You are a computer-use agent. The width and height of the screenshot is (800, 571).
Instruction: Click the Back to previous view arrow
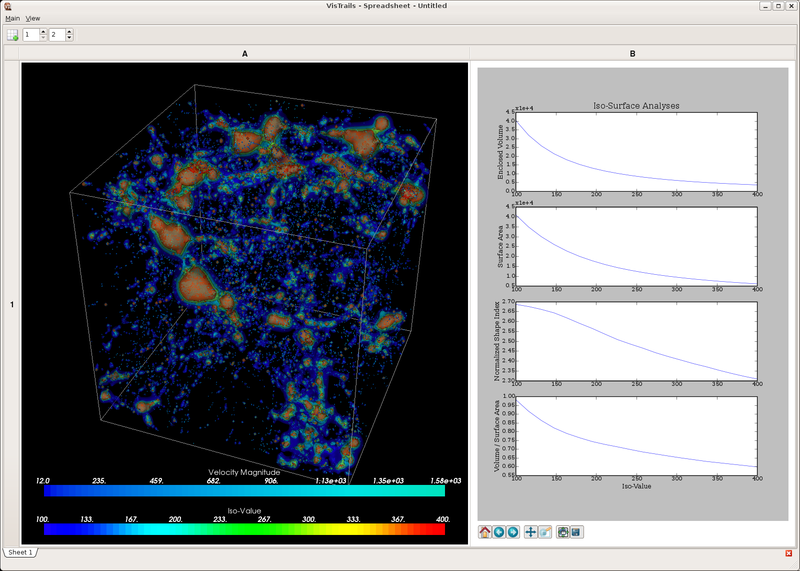[x=500, y=532]
